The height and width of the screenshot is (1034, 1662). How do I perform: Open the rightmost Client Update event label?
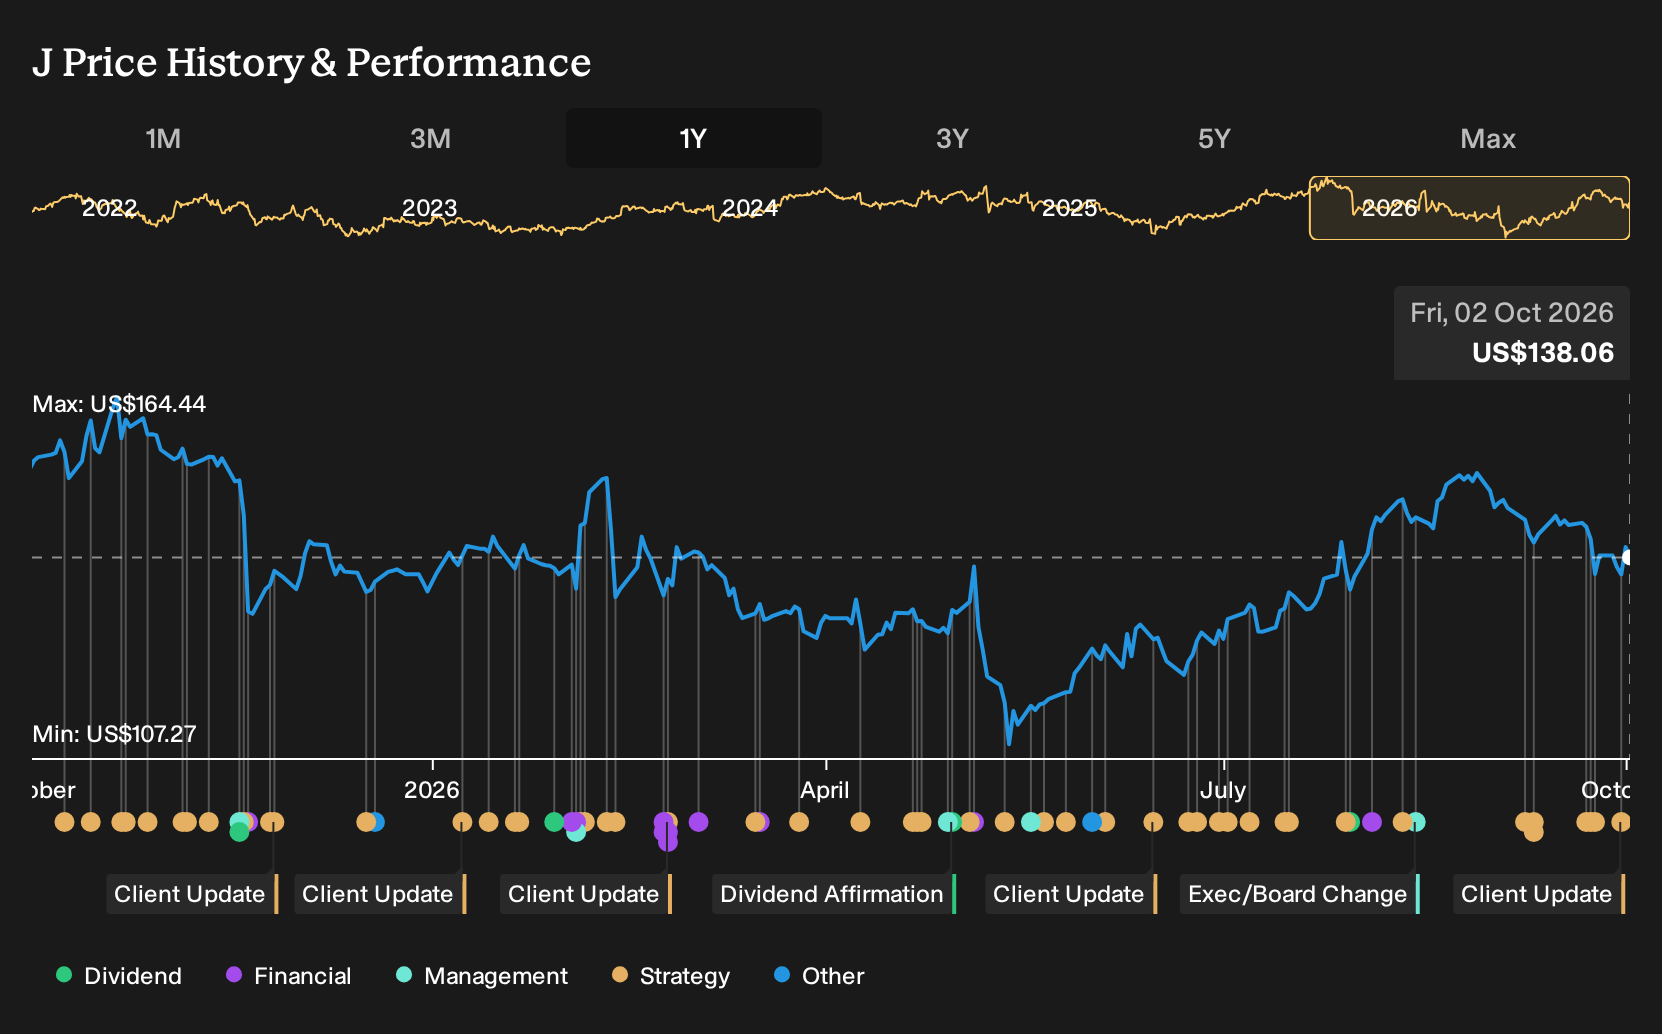pos(1539,894)
